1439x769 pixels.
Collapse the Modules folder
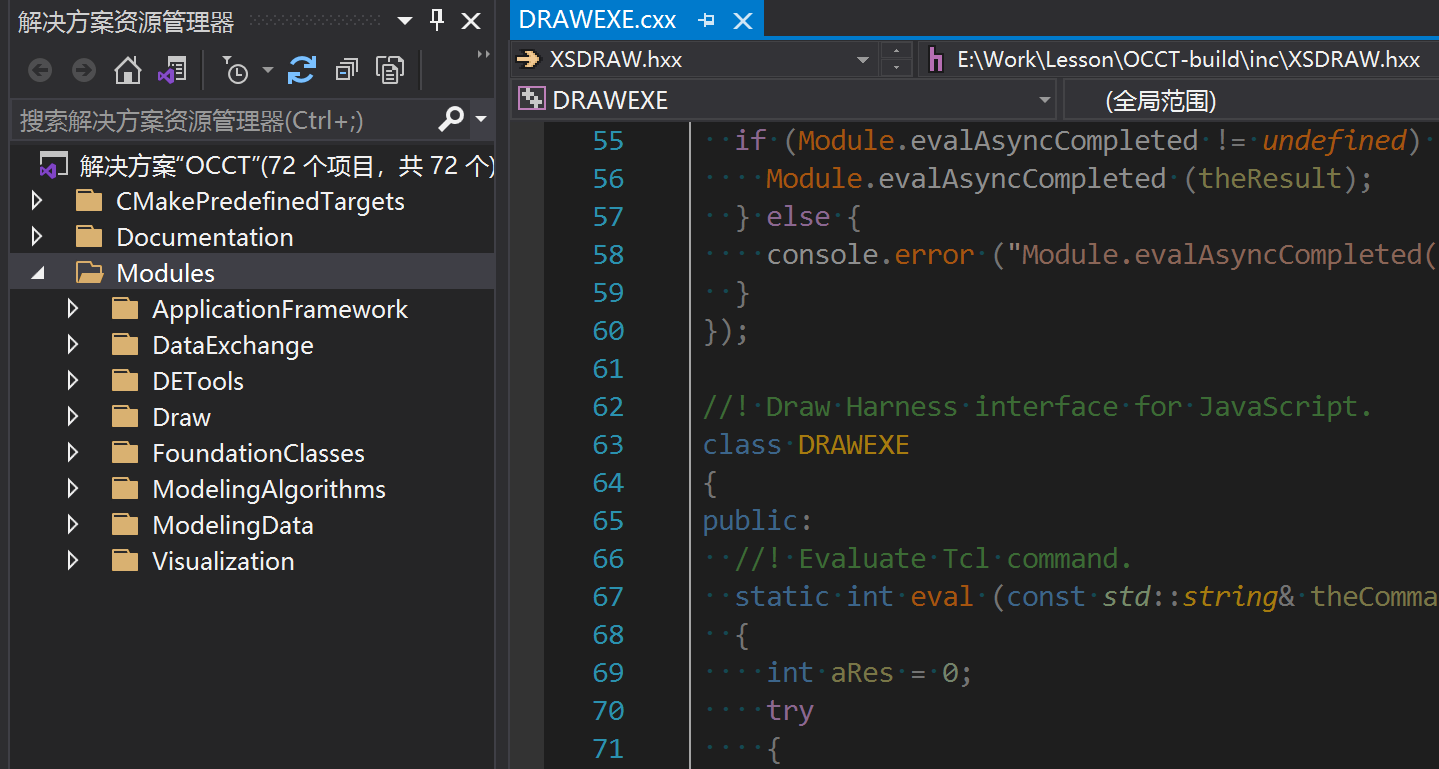coord(37,273)
